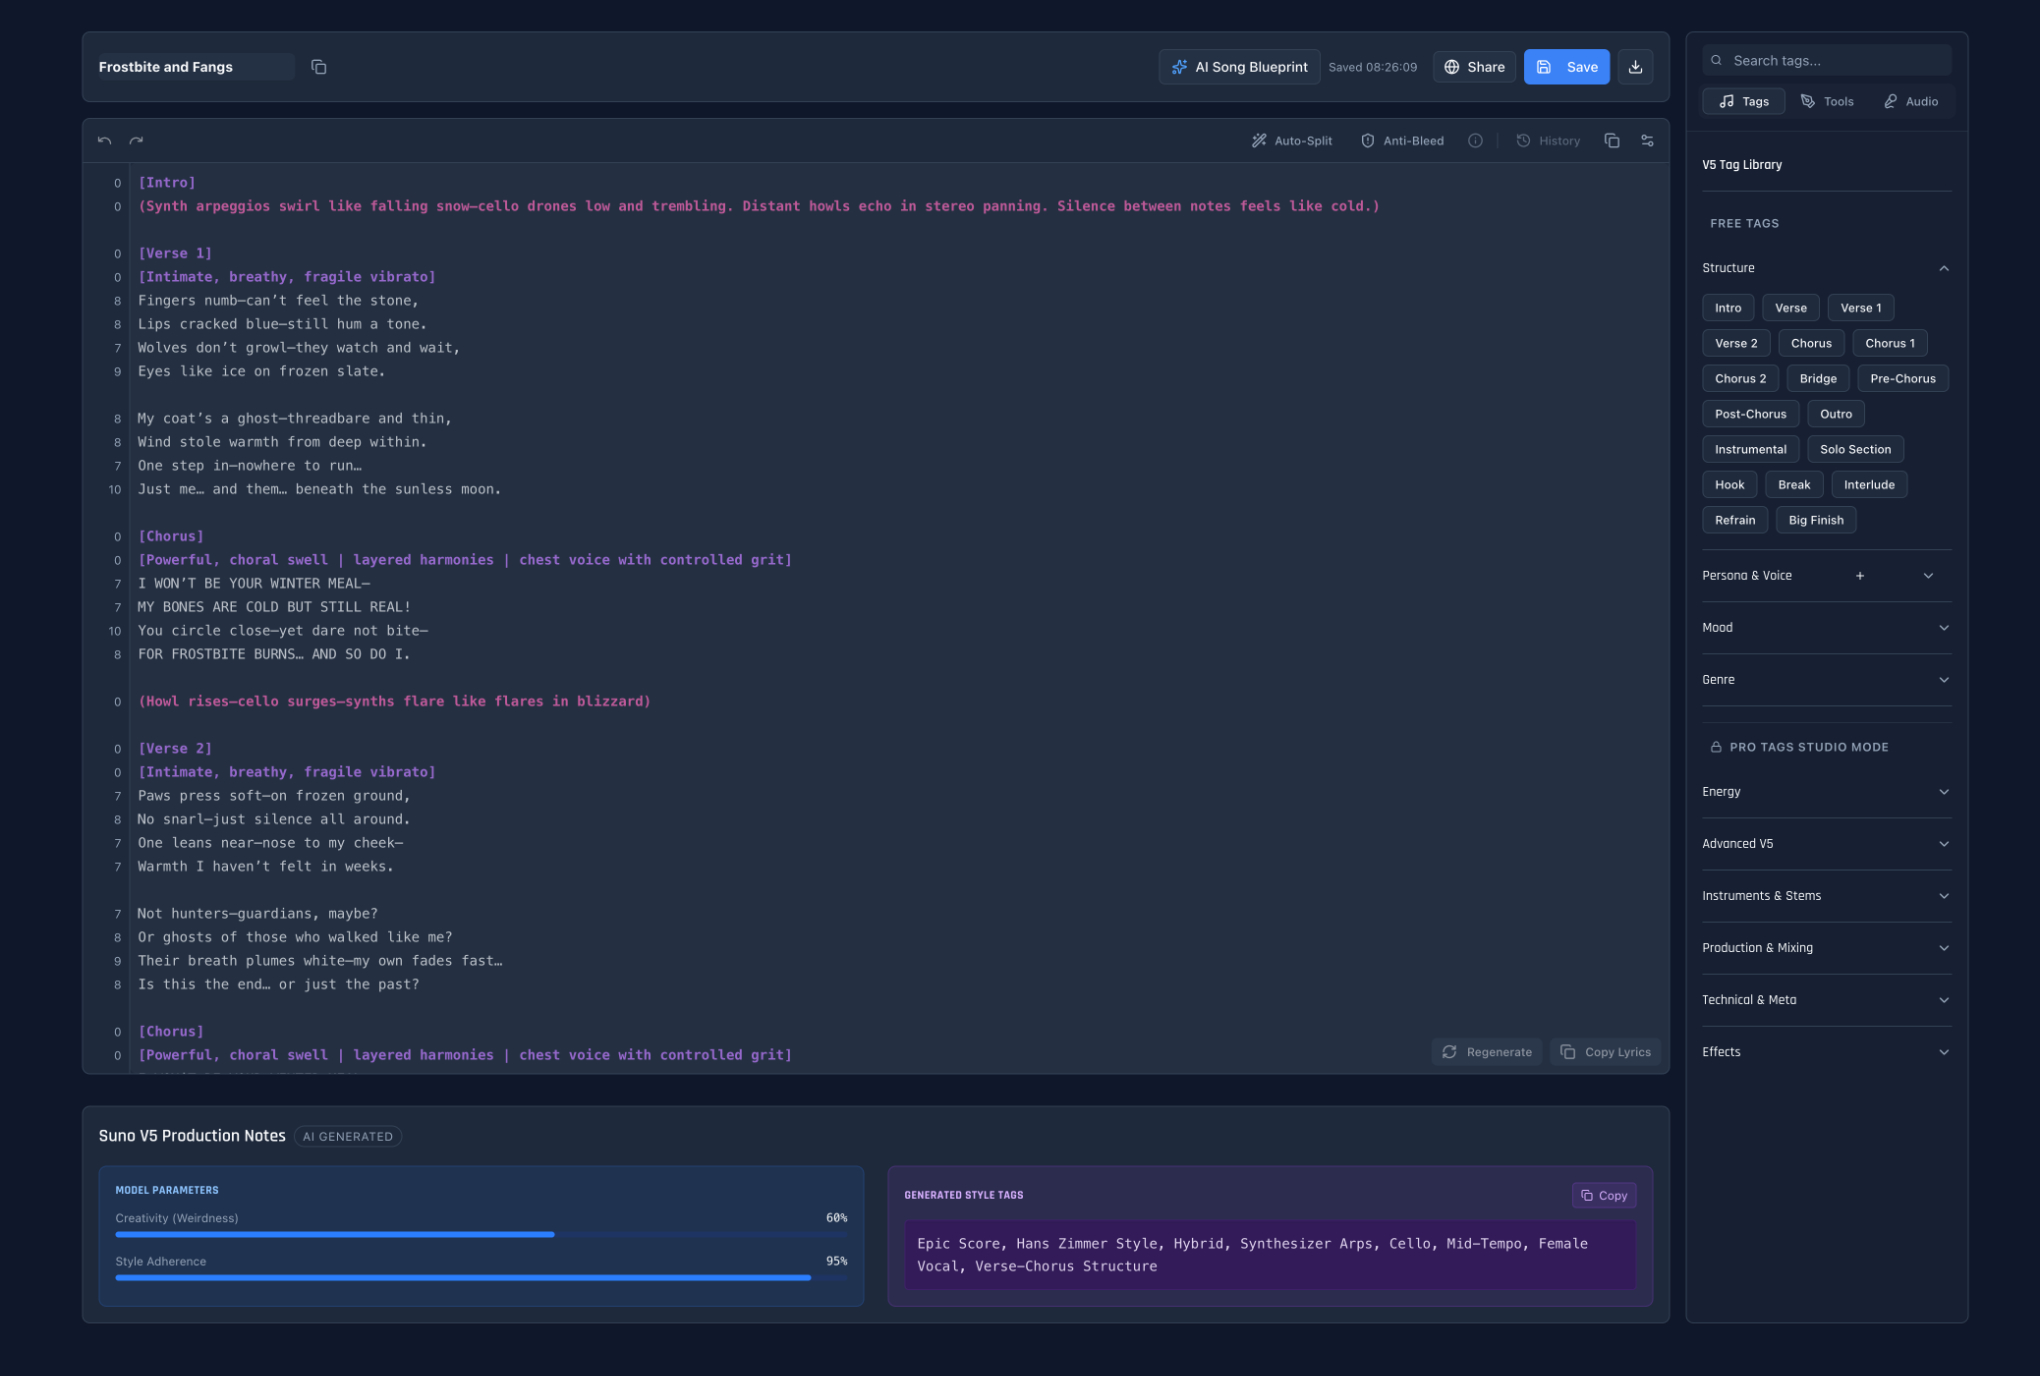Click the Regenerate button
Screen dimensions: 2040x1376
pyautogui.click(x=1487, y=1051)
